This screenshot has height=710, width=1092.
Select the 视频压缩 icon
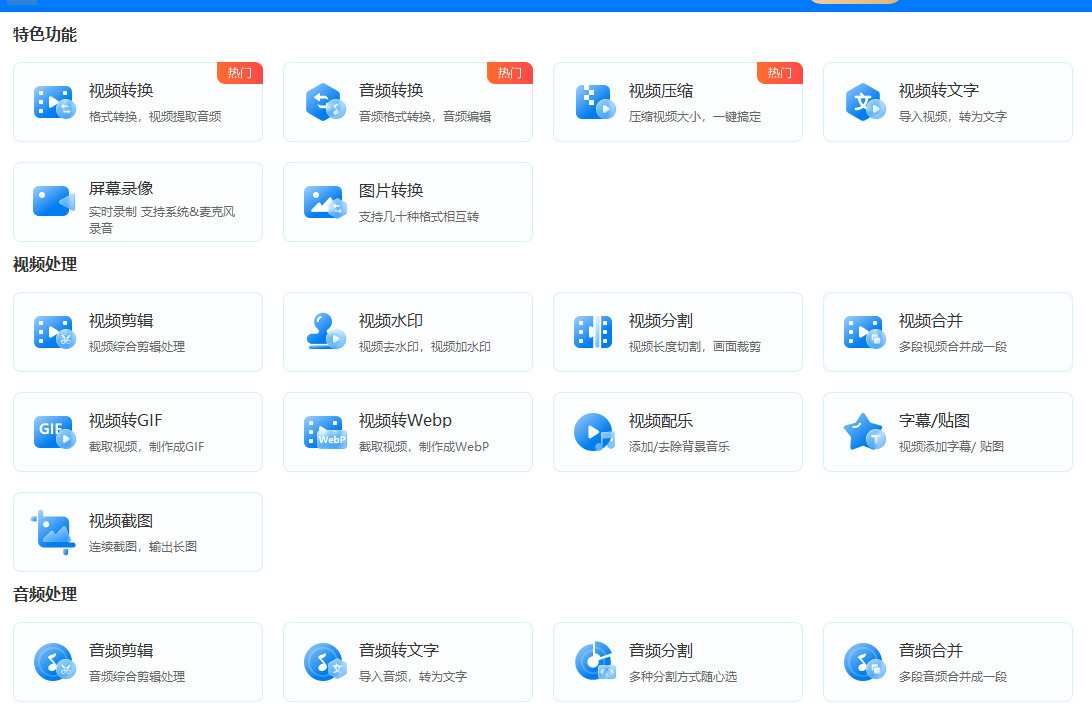[594, 102]
